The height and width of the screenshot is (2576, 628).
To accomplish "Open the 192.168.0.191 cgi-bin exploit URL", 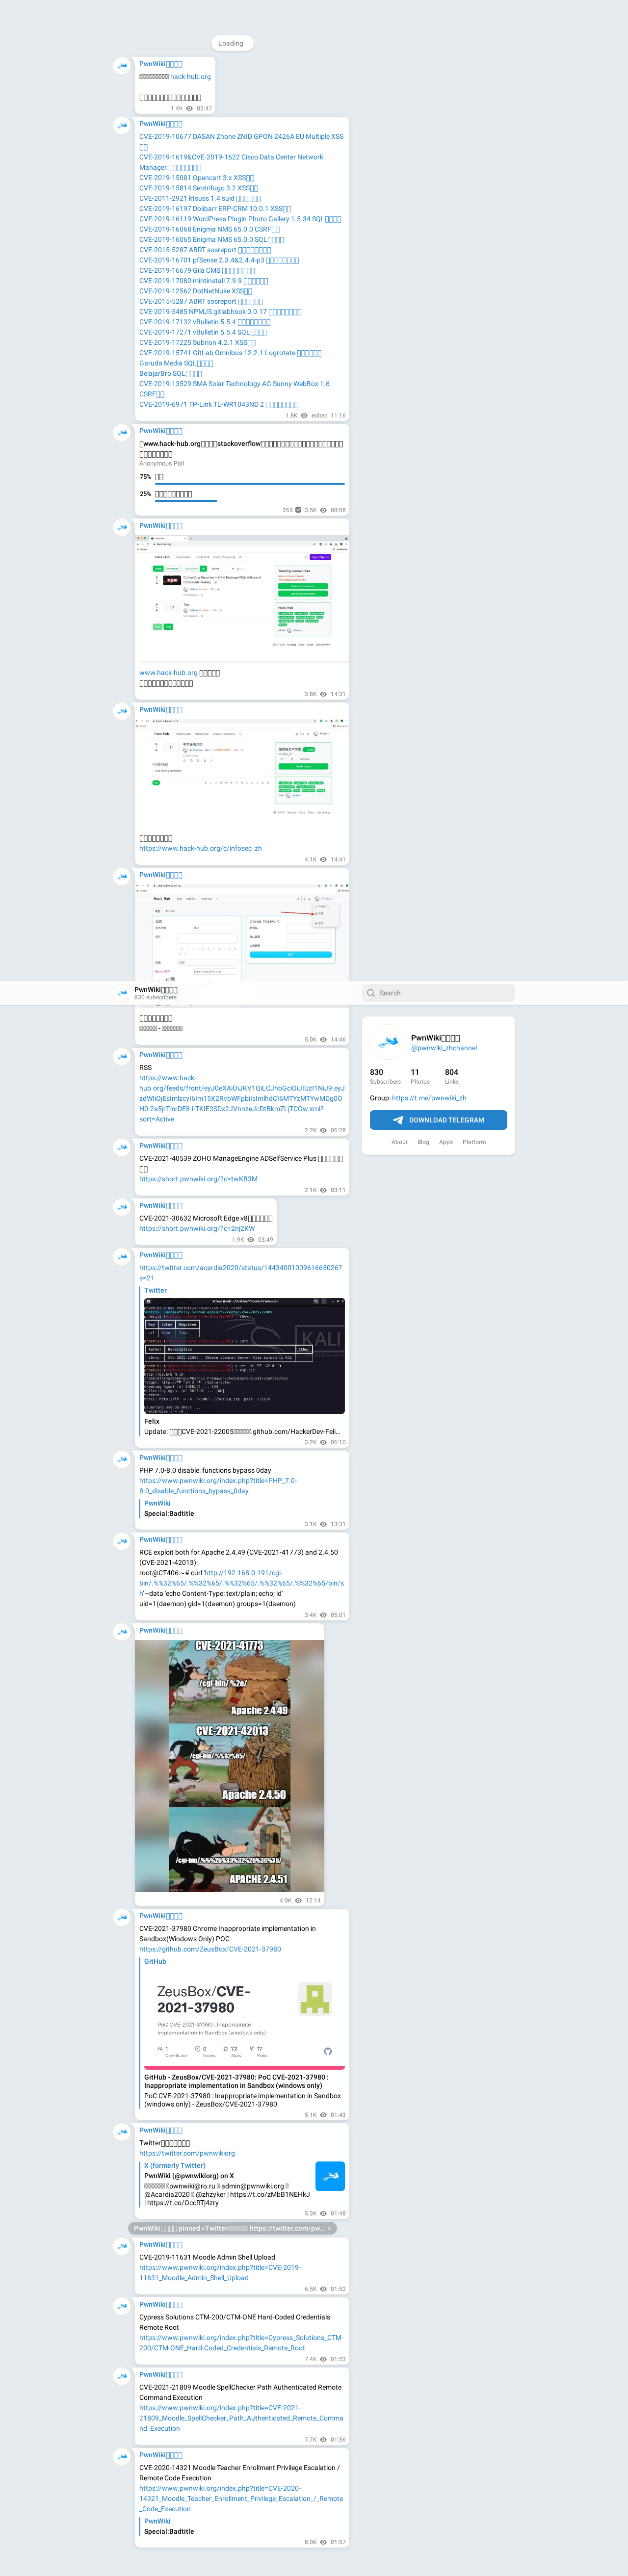I will pos(241,1583).
